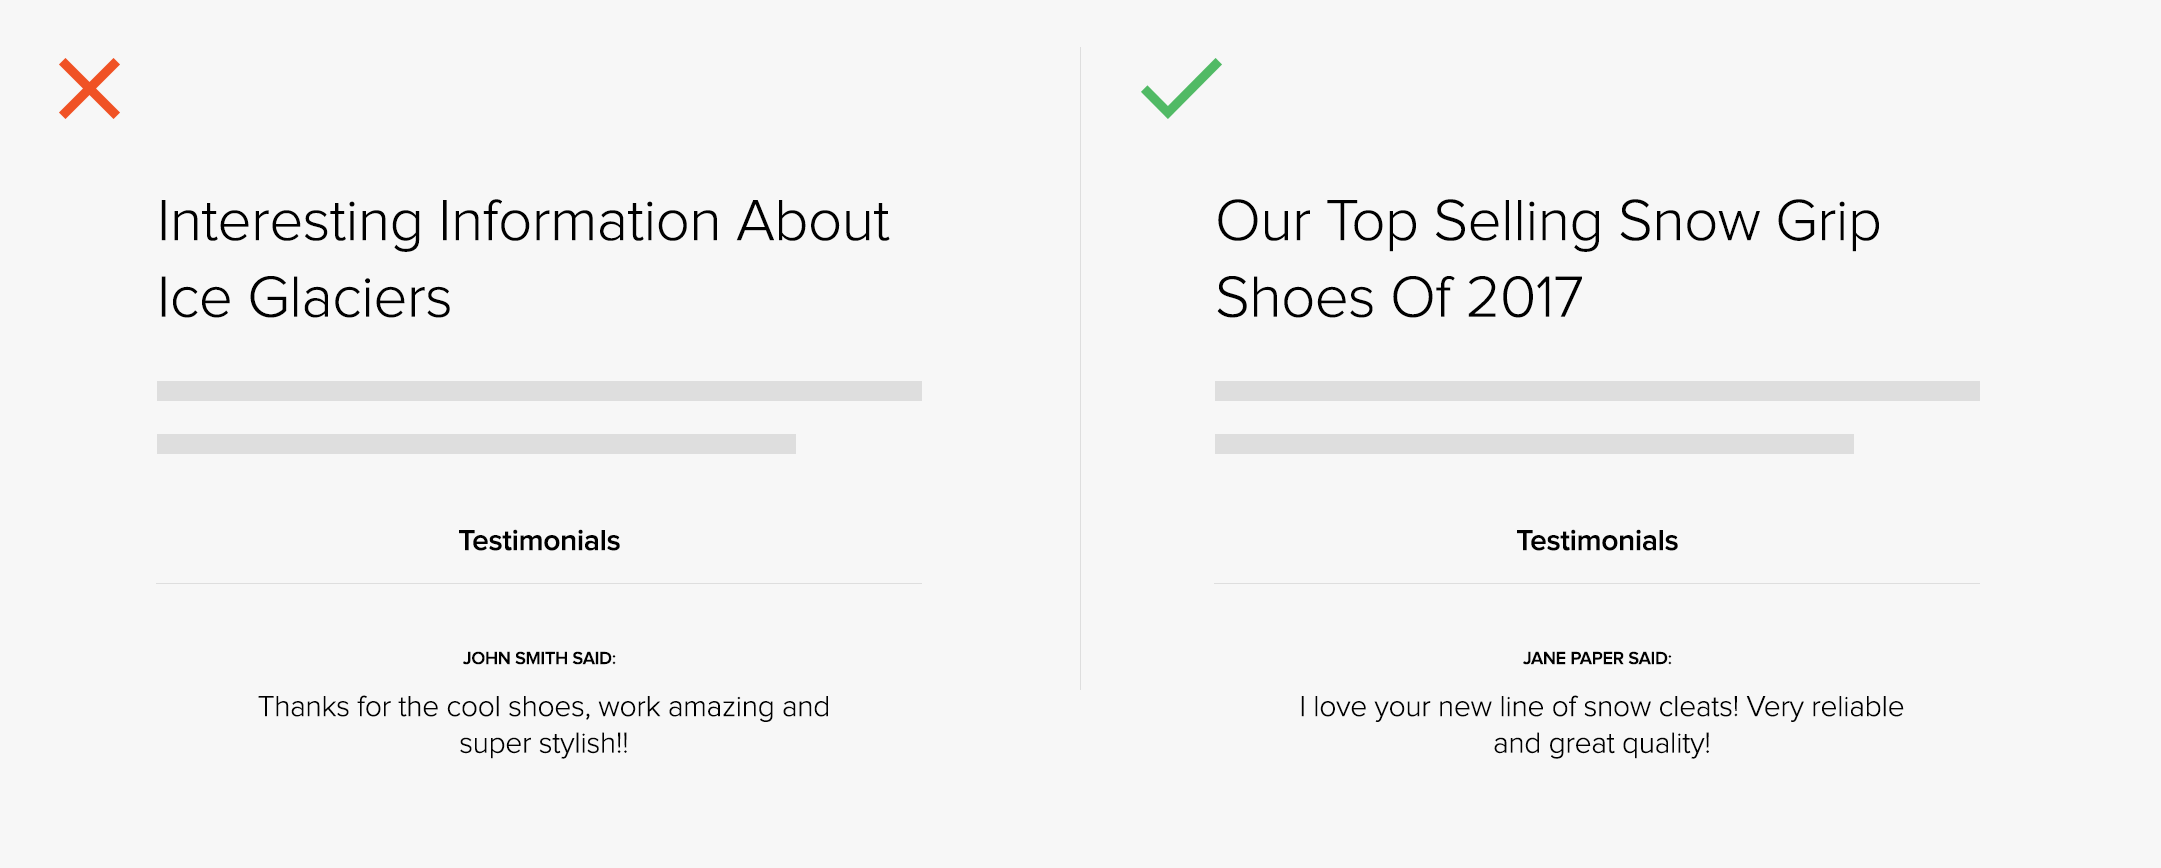Click the shorter gray placeholder bar on right
The image size is (2161, 868).
tap(1534, 444)
